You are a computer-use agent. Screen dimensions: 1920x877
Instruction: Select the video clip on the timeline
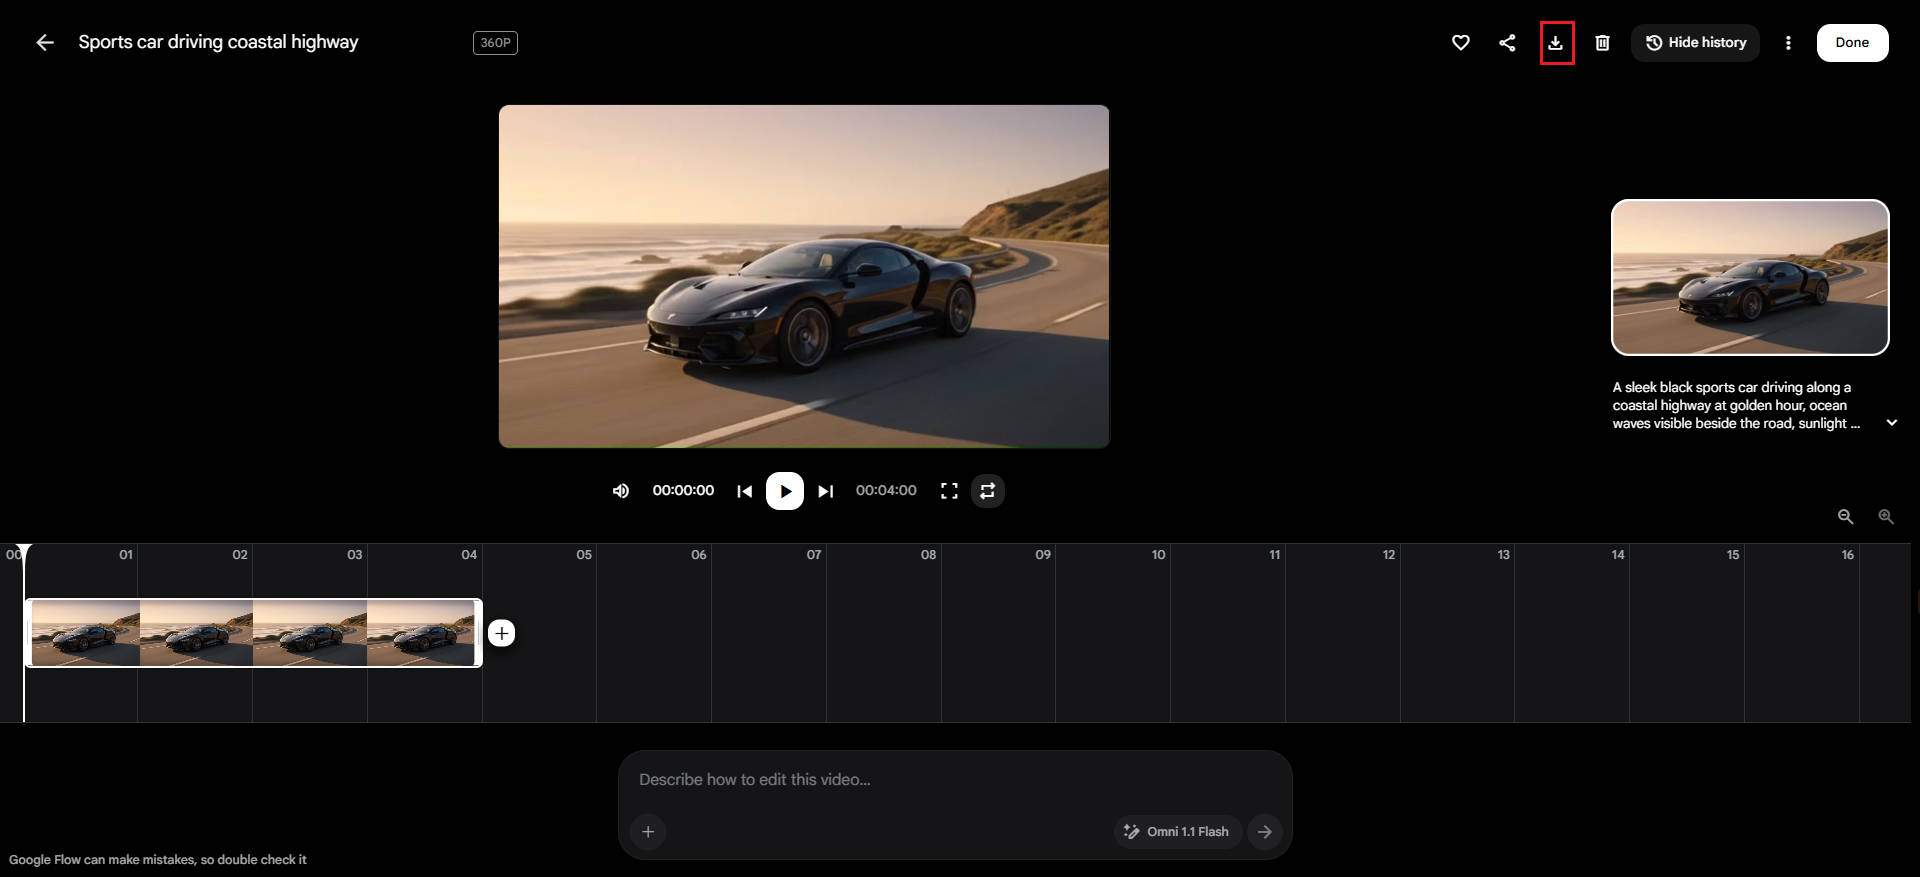254,633
